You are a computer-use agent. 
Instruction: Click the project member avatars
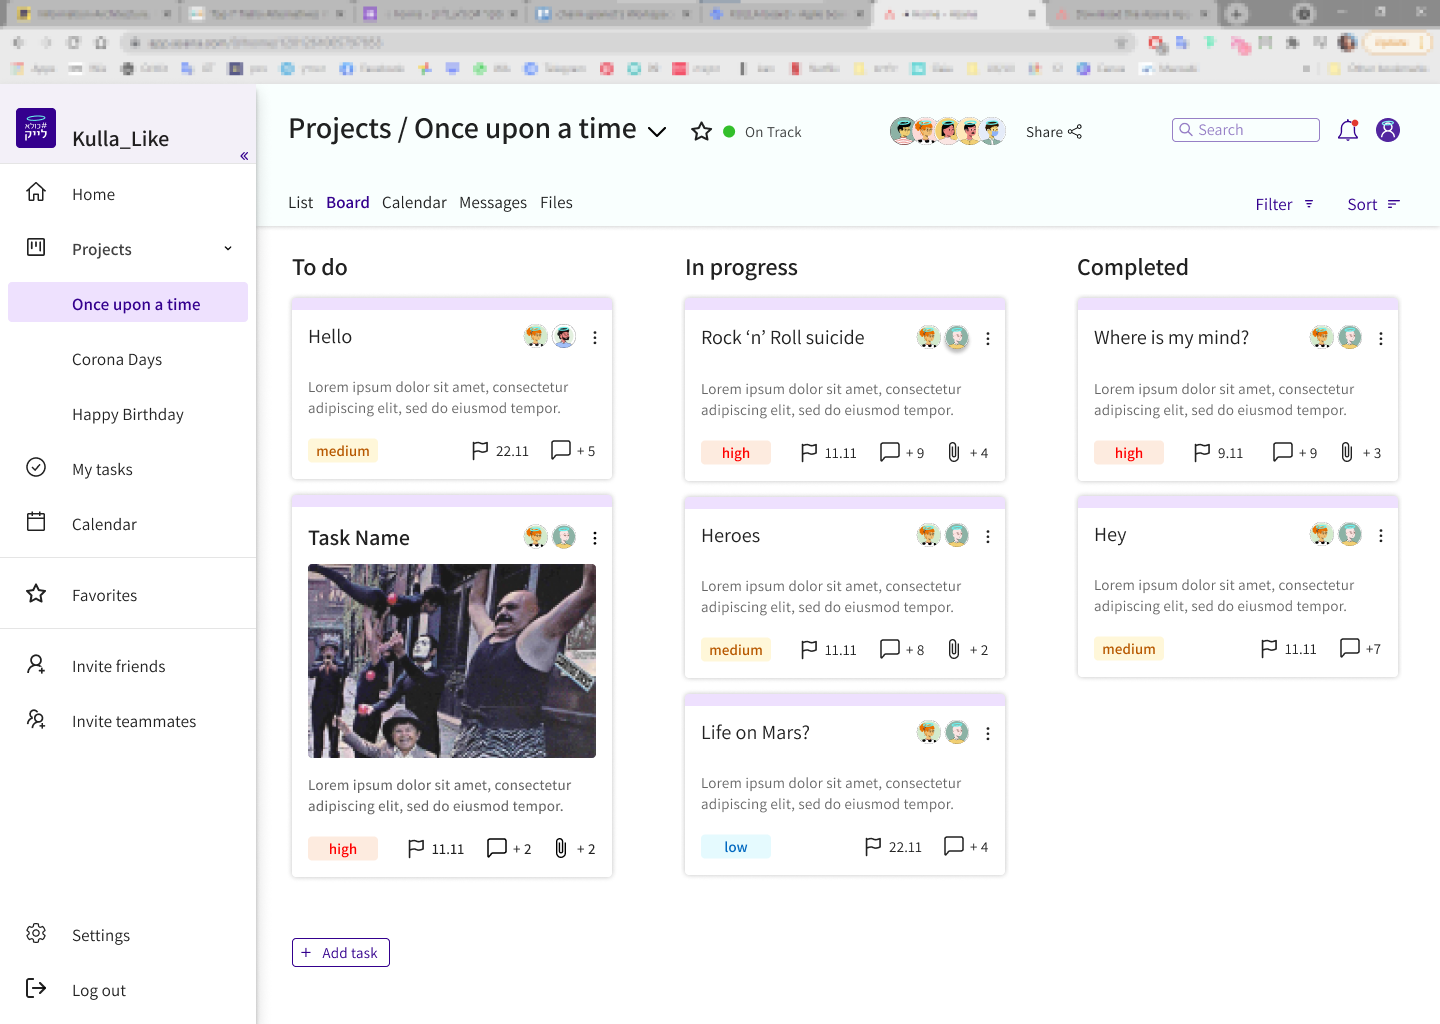click(x=947, y=131)
